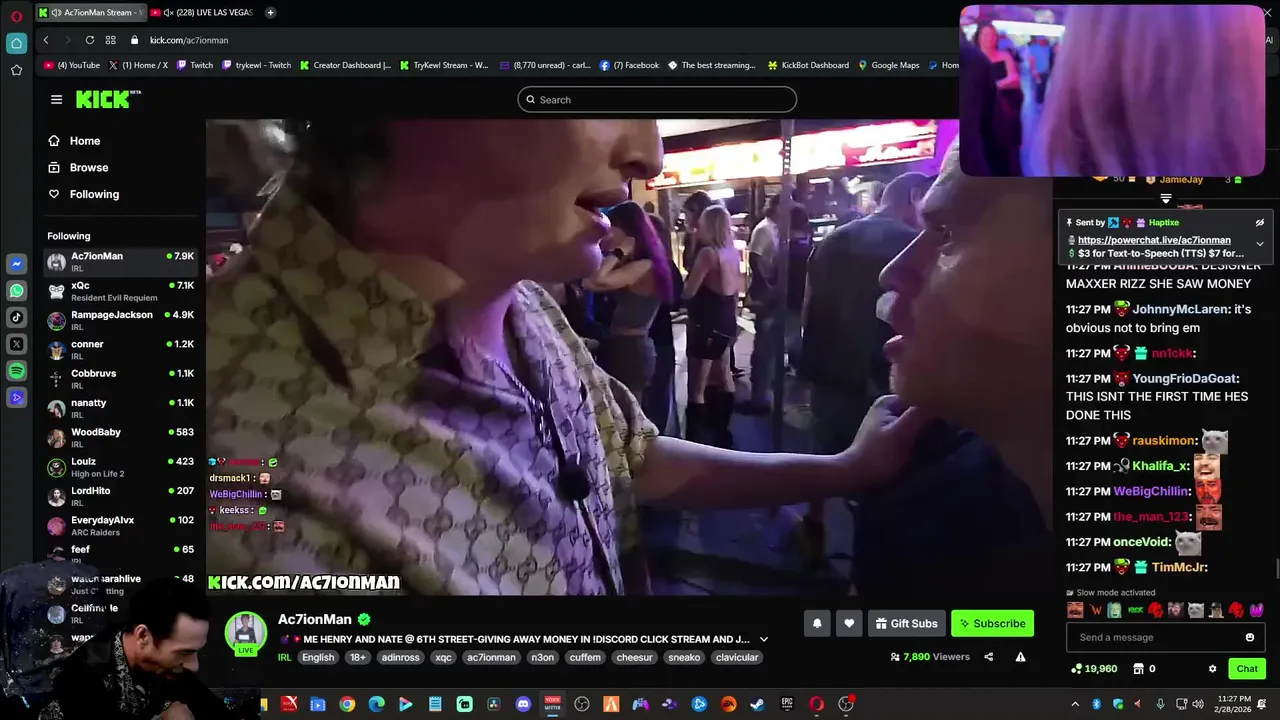
Task: Click the green Subscribe button
Action: pyautogui.click(x=992, y=623)
